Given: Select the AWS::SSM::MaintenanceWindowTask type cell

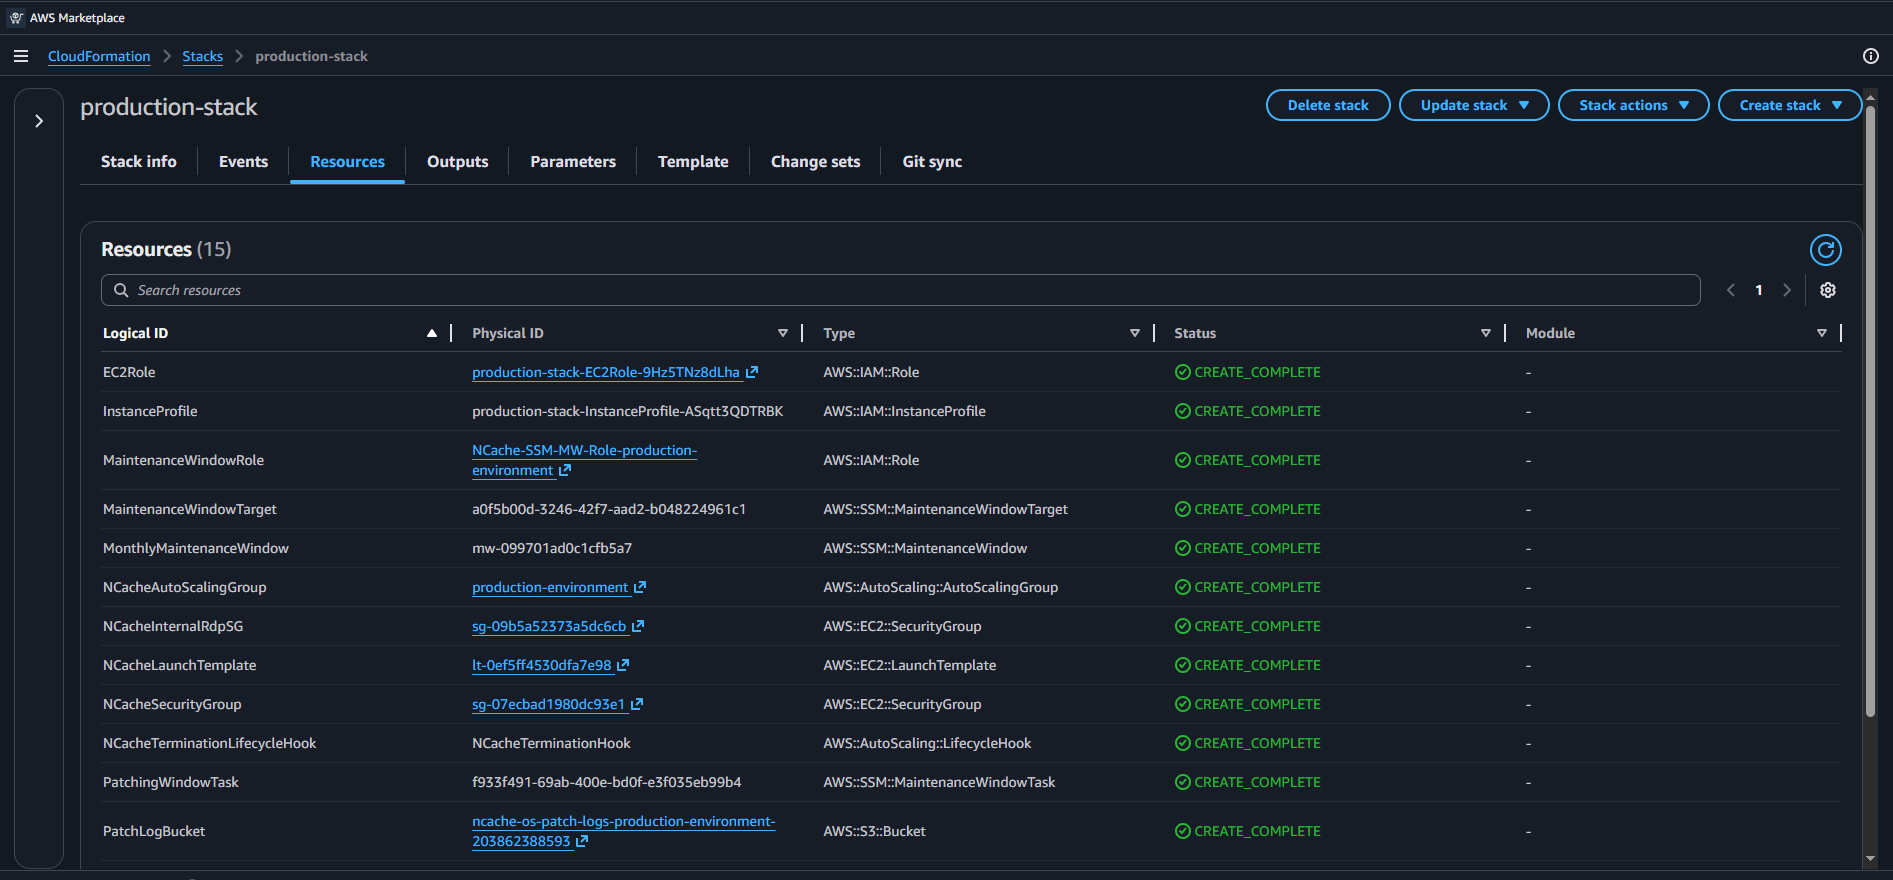Looking at the screenshot, I should click(x=939, y=782).
